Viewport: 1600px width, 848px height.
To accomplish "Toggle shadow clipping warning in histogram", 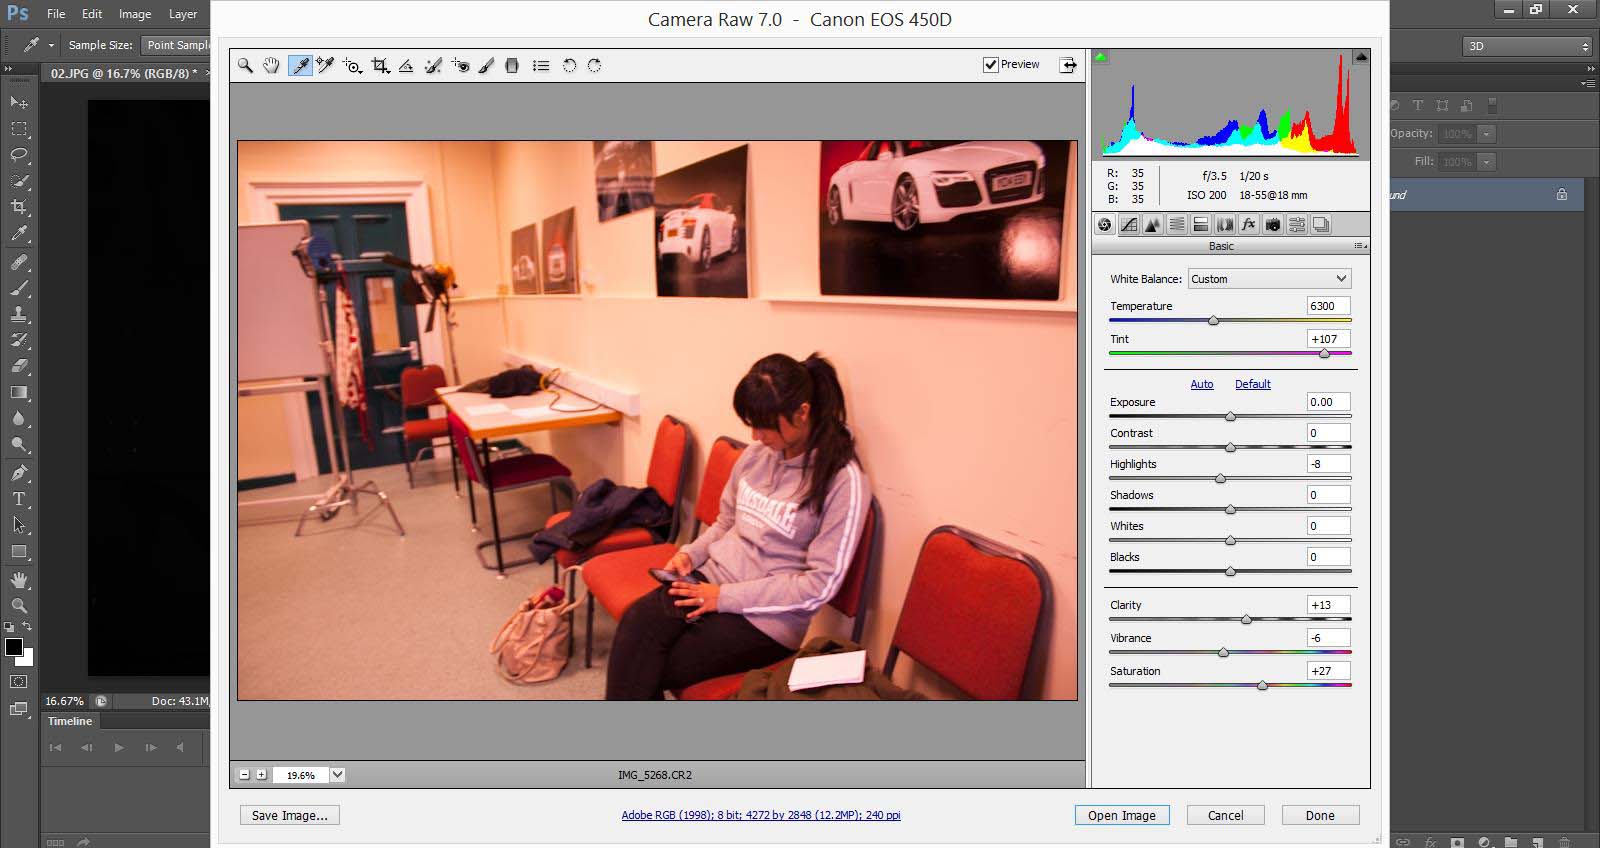I will pos(1101,57).
